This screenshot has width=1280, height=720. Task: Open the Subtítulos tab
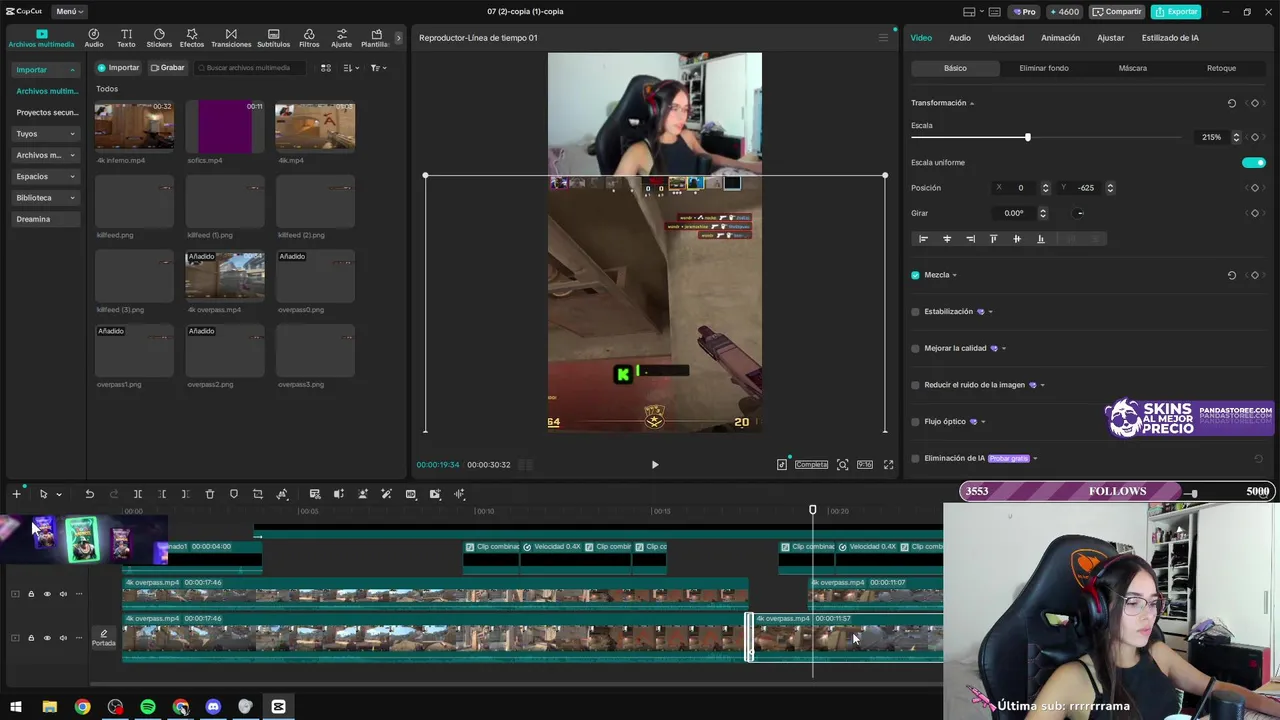(273, 38)
